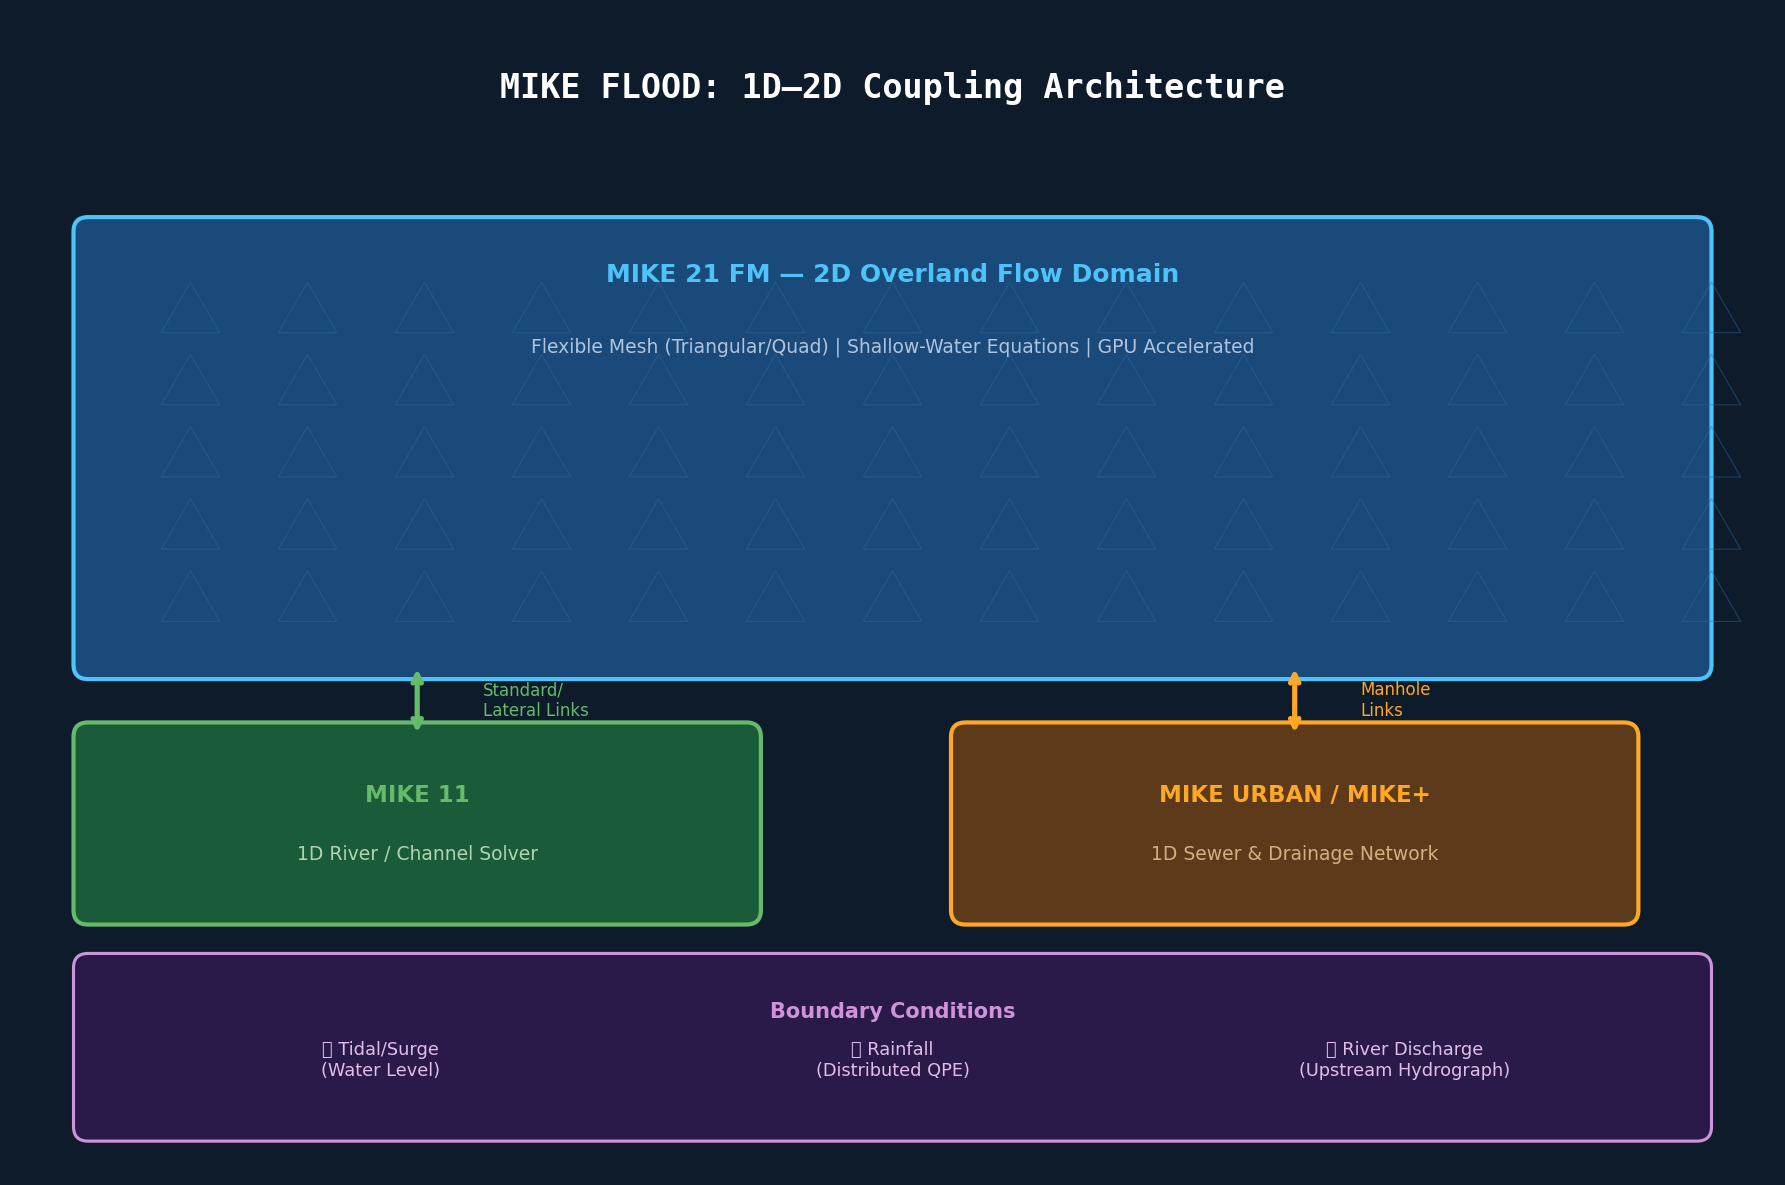Click the "Tidal/Surge (Water Level)" entry
This screenshot has height=1185, width=1785.
(380, 1060)
